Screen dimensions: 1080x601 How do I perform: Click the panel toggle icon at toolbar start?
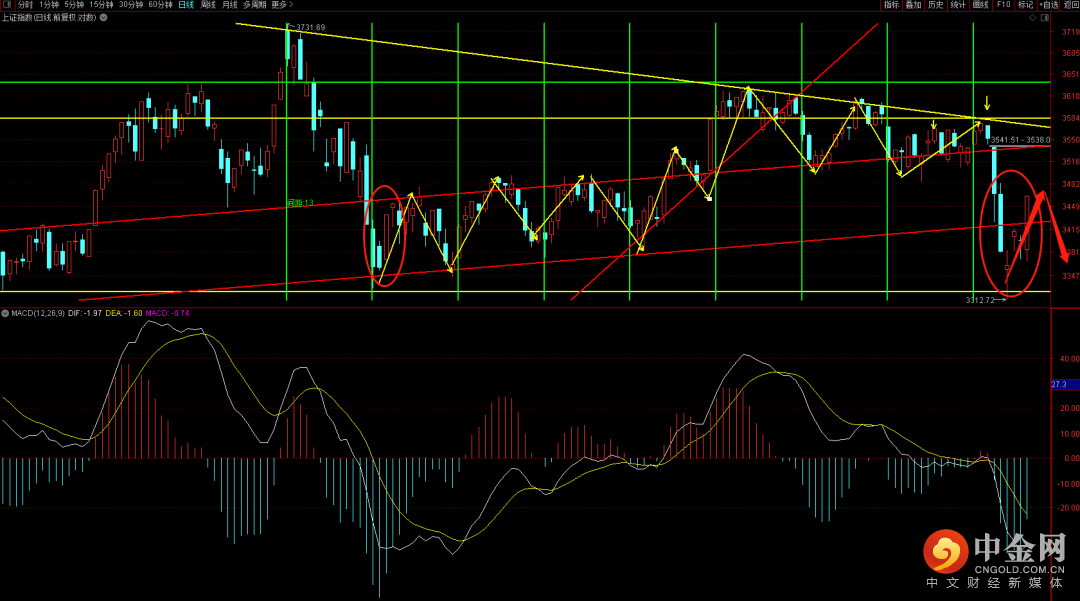tap(6, 5)
